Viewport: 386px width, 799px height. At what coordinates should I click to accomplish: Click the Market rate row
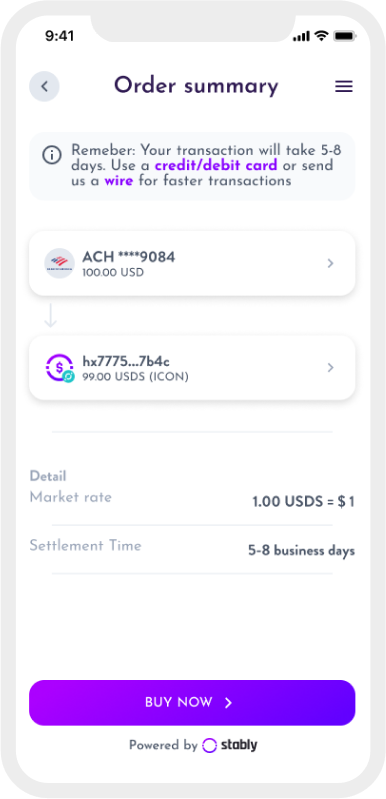coord(192,499)
